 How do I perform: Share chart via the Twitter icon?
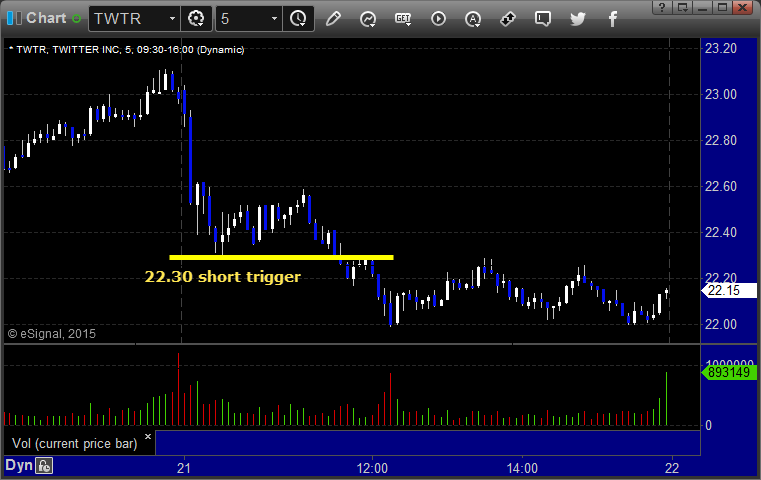pyautogui.click(x=578, y=19)
